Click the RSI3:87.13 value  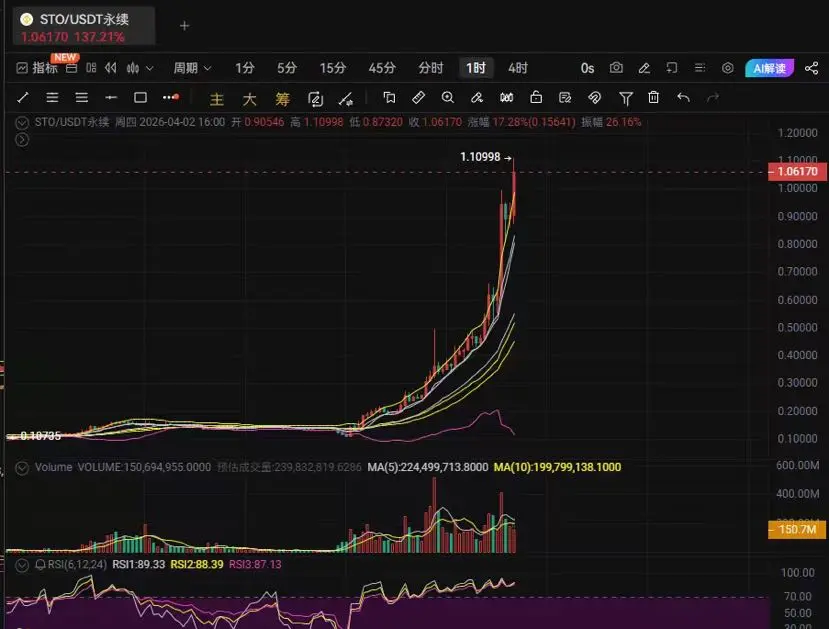click(x=255, y=565)
